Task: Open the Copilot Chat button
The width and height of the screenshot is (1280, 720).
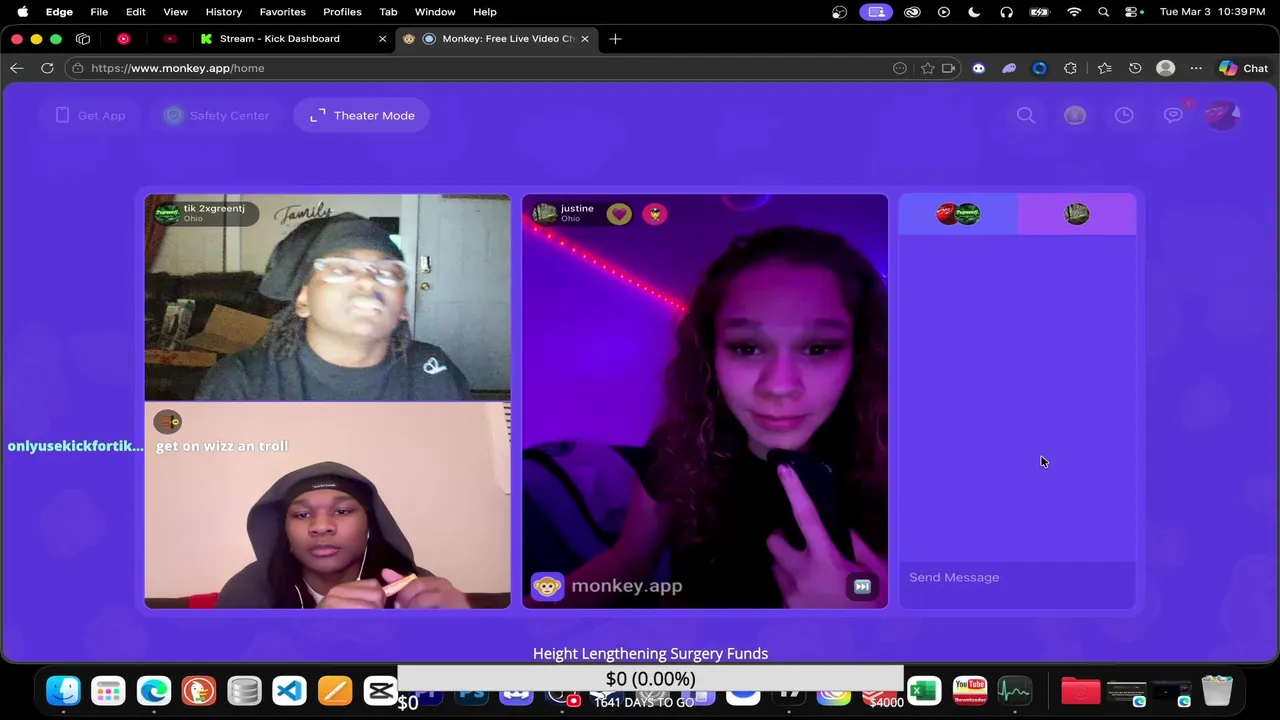Action: (1243, 68)
